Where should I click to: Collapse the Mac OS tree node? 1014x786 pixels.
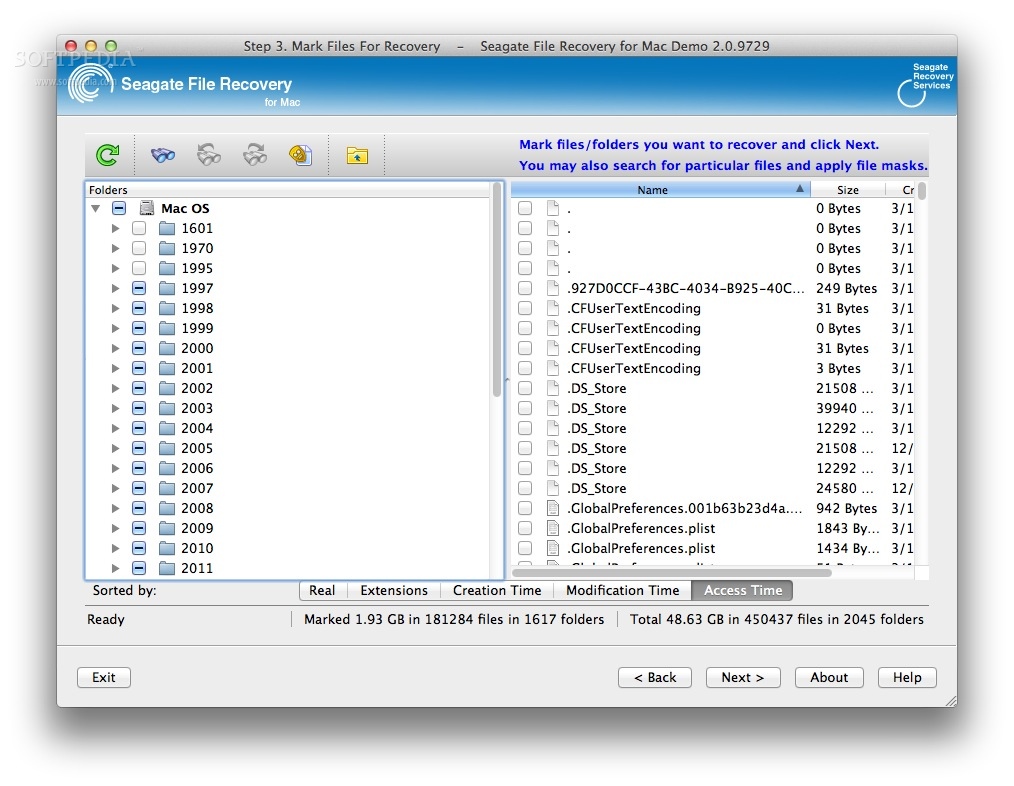[x=96, y=208]
